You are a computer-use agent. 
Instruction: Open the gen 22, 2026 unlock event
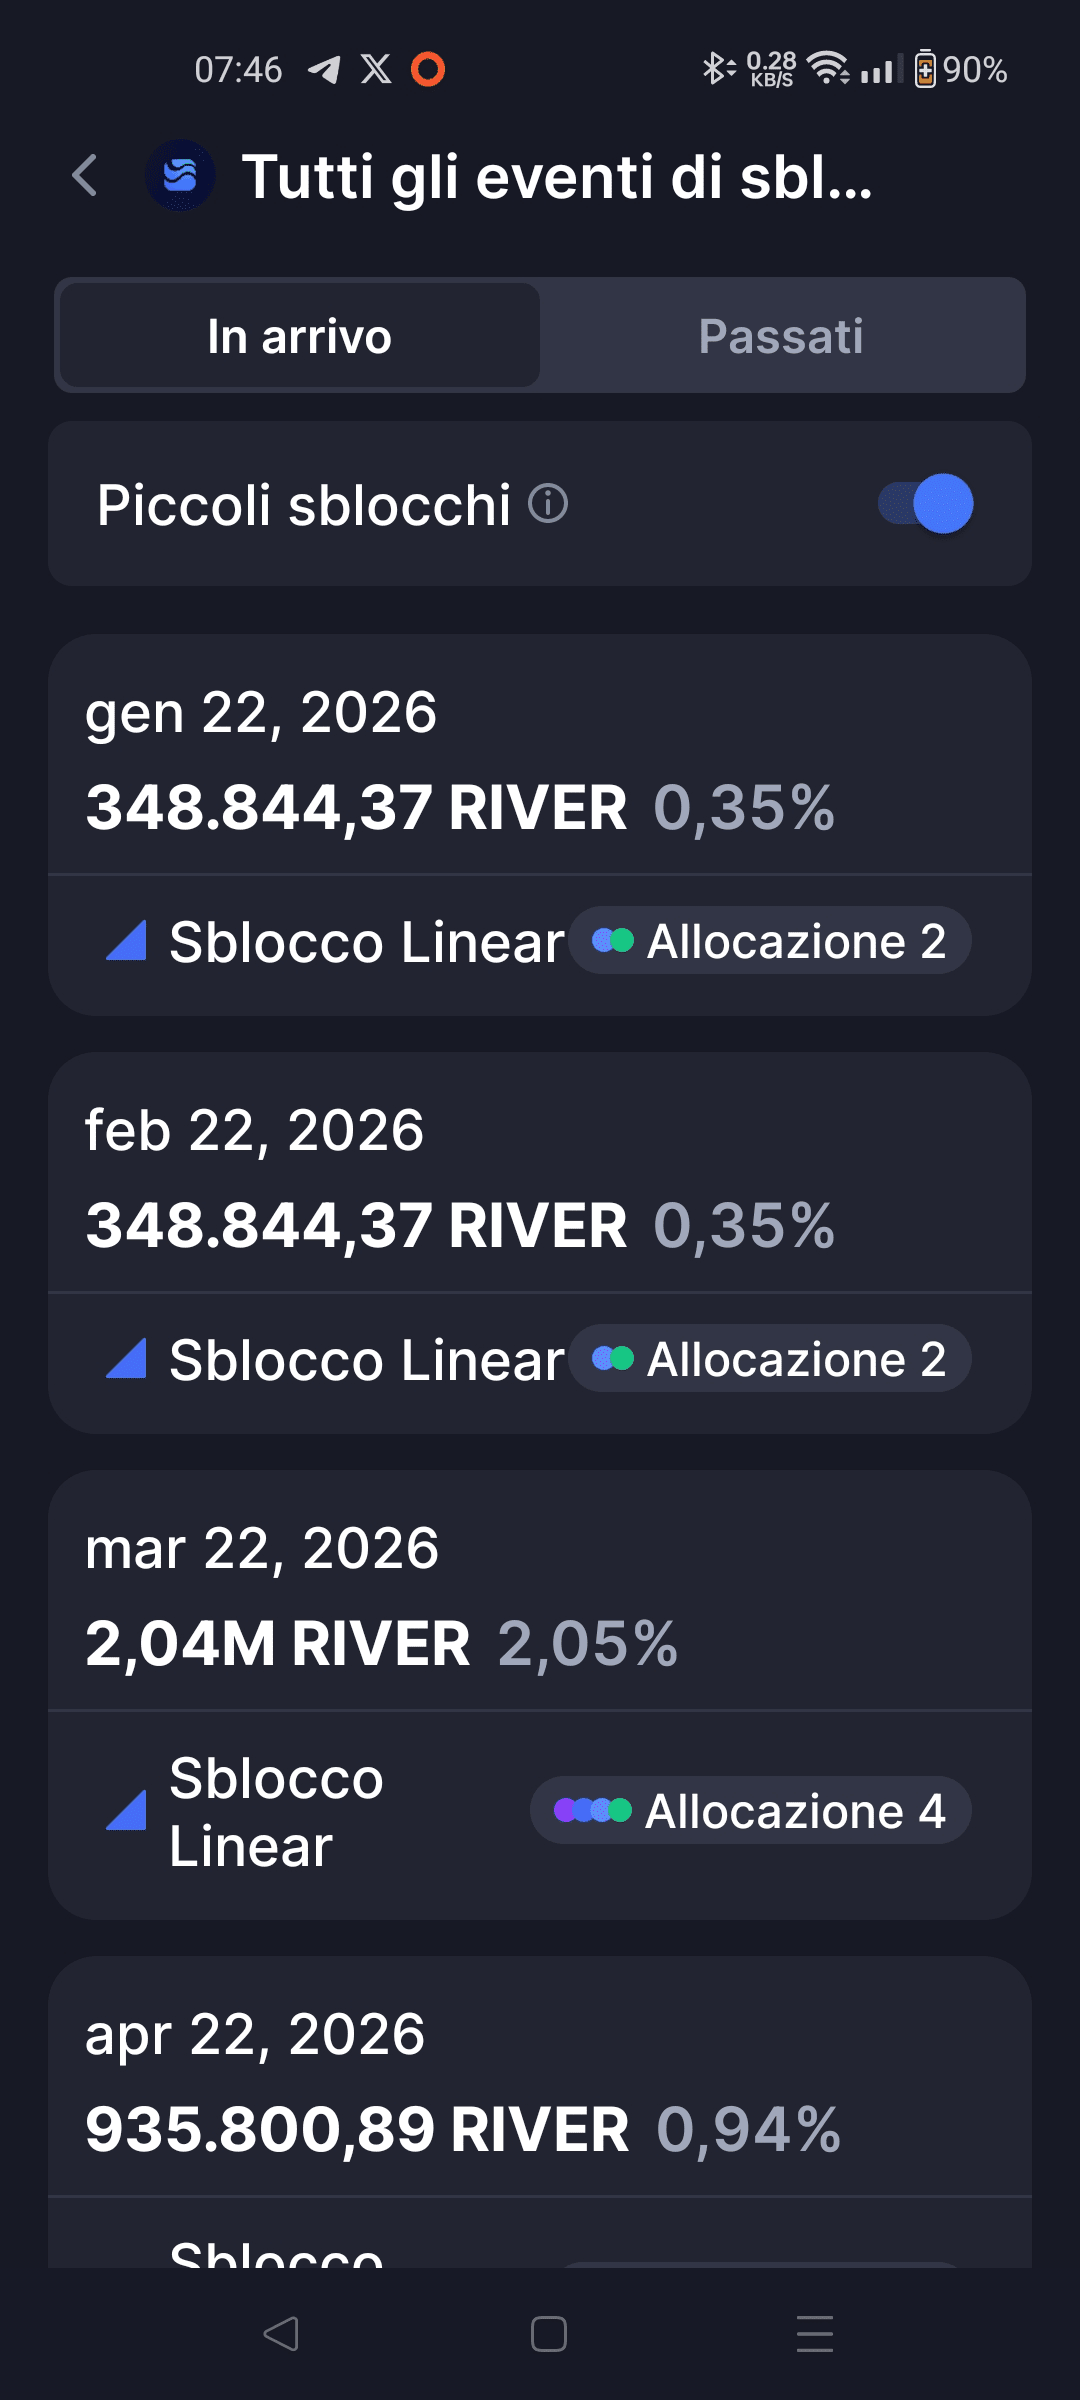pyautogui.click(x=540, y=760)
